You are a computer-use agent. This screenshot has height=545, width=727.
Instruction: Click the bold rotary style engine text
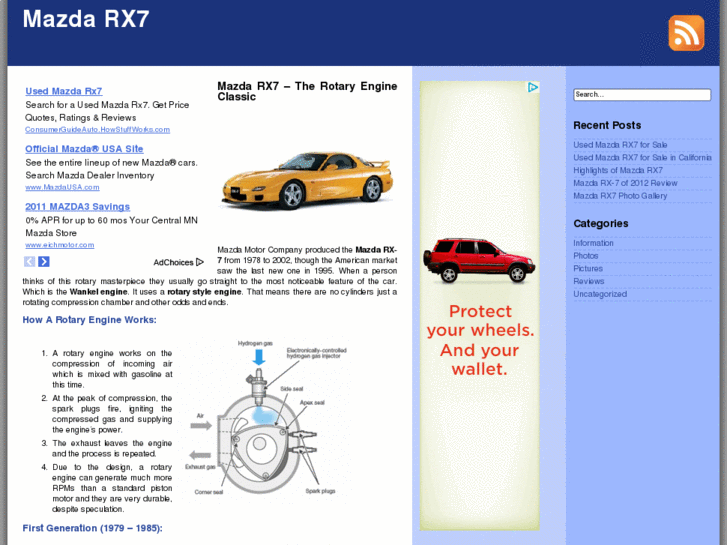coord(204,292)
